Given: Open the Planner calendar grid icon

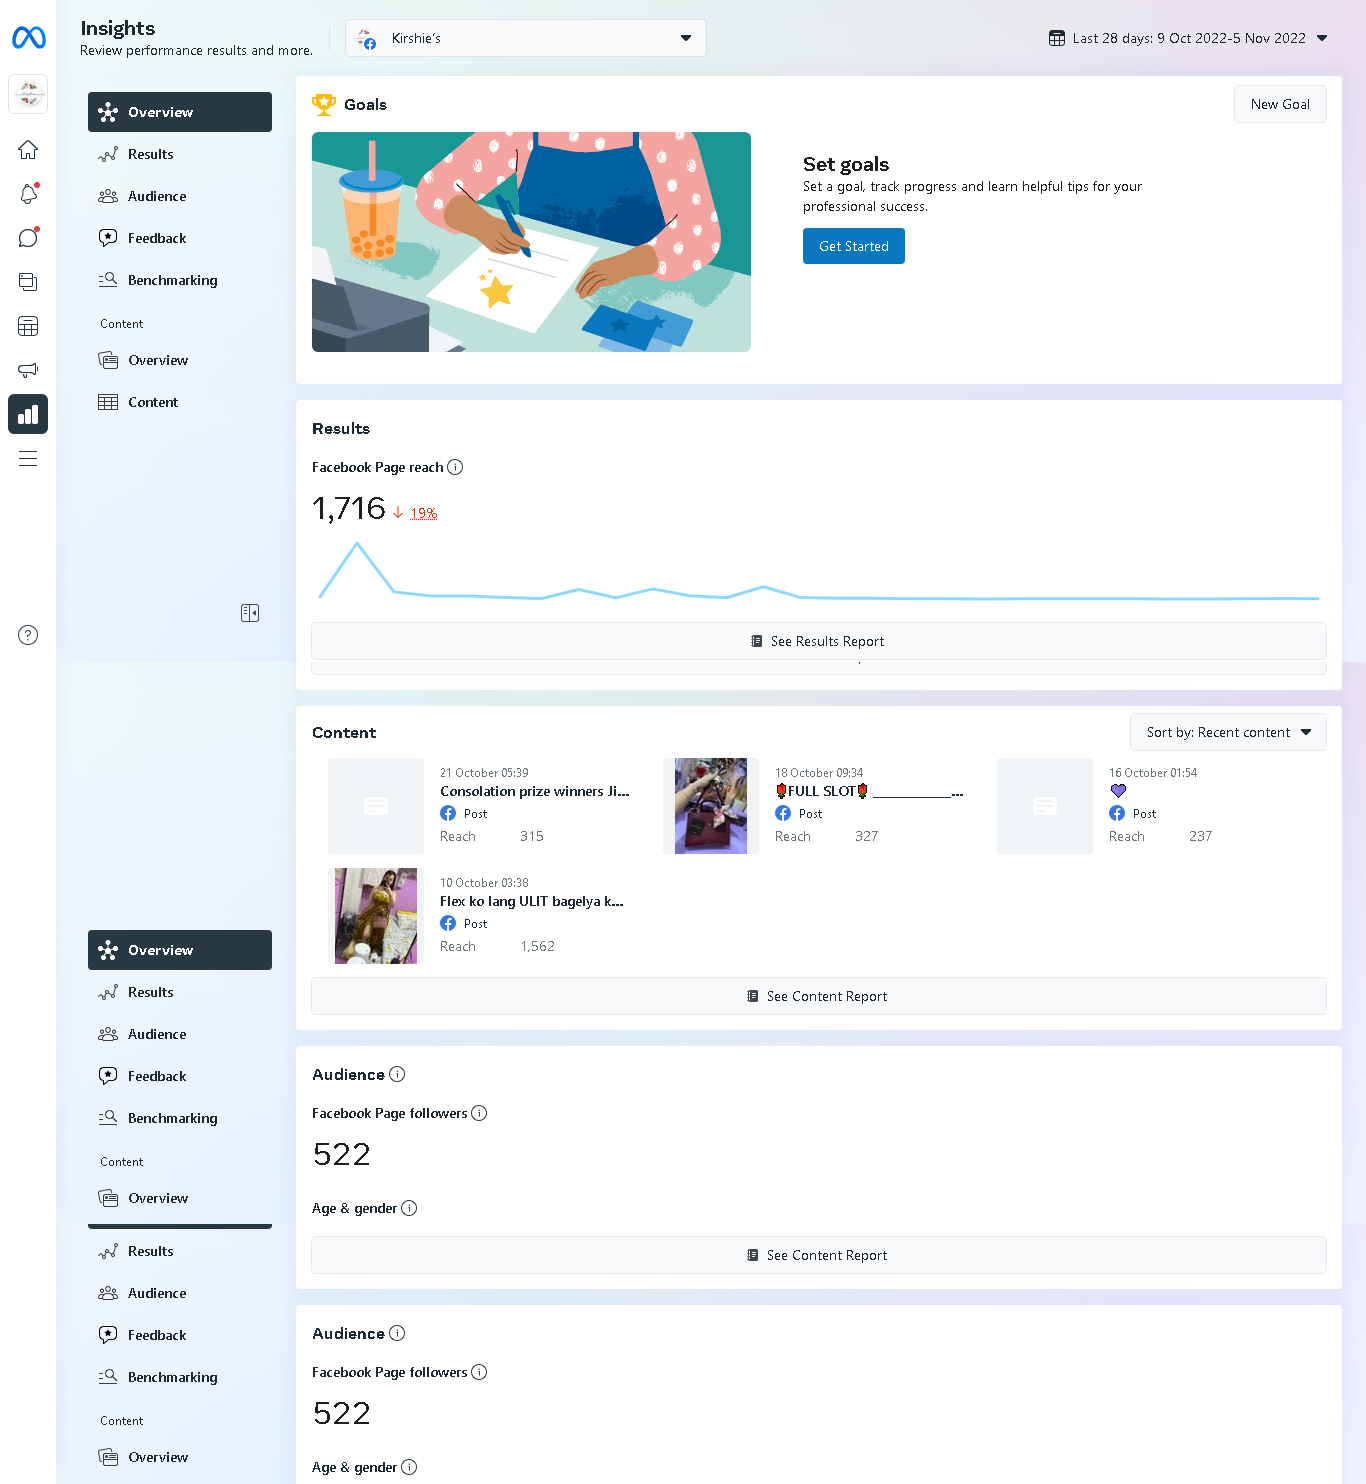Looking at the screenshot, I should tap(28, 326).
